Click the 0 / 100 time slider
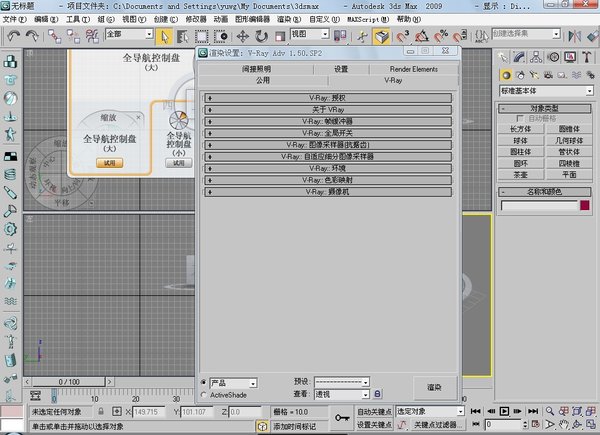600x435 pixels. coord(69,382)
